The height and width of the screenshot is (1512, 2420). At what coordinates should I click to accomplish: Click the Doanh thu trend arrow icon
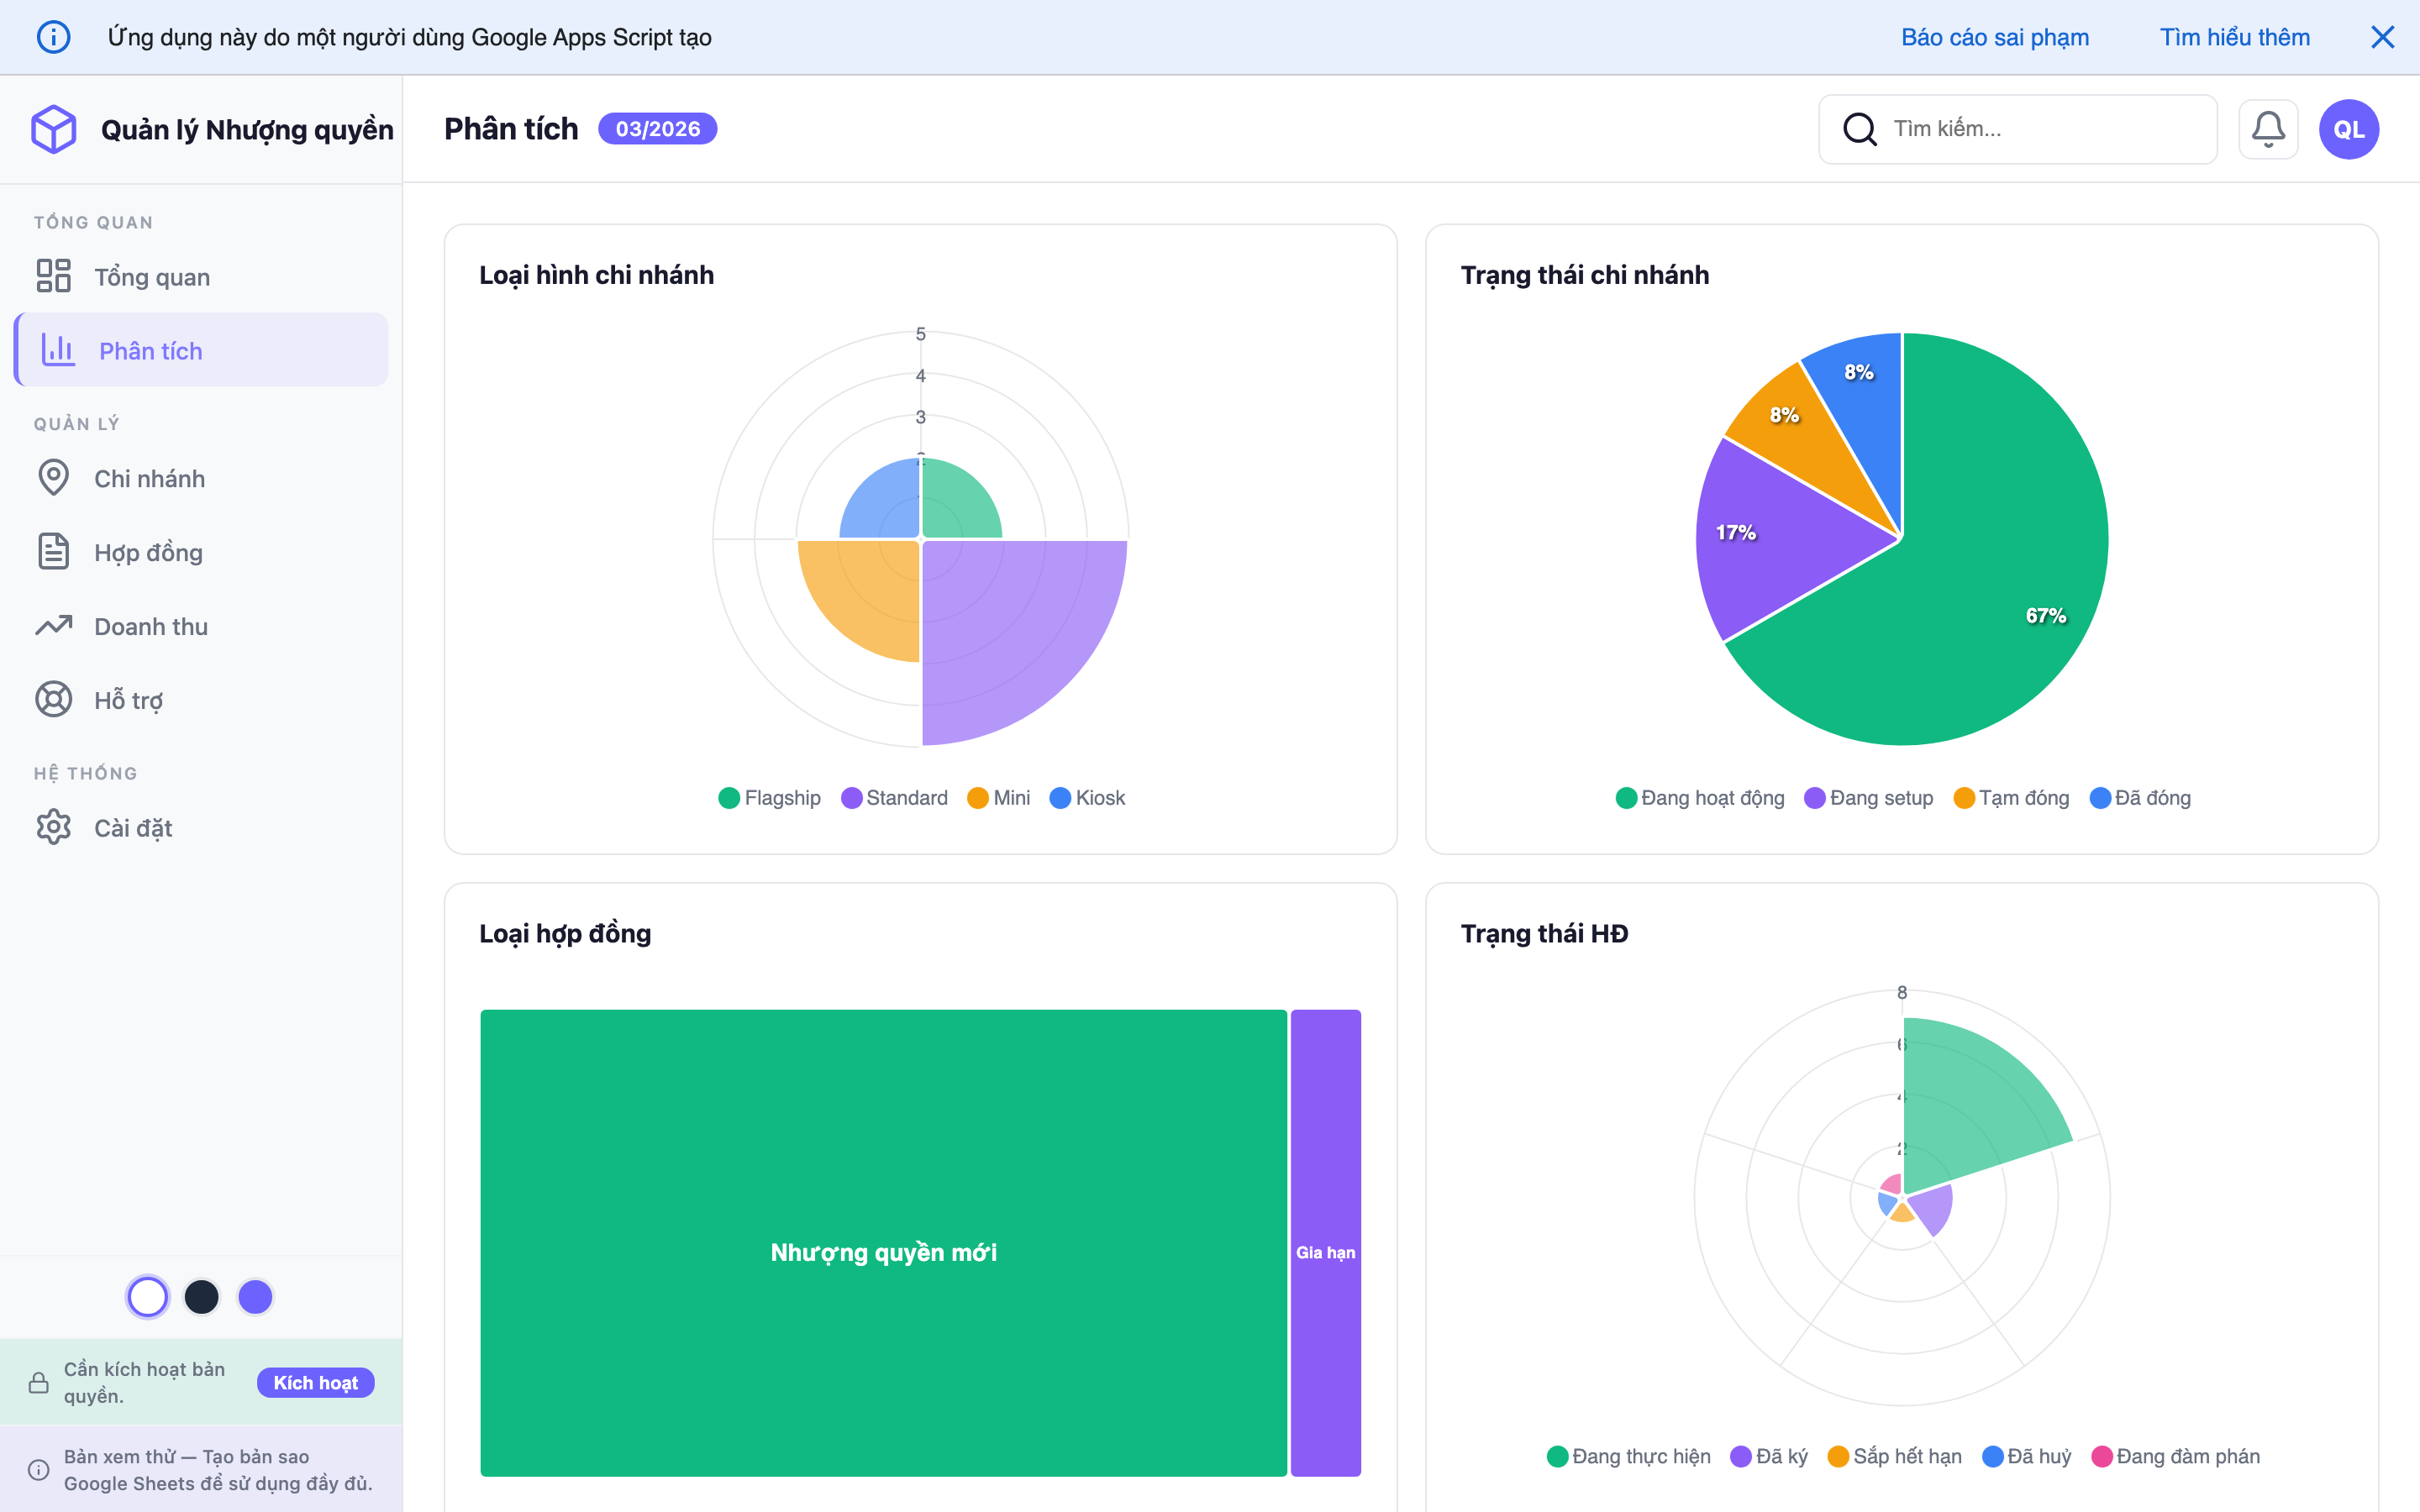tap(54, 626)
